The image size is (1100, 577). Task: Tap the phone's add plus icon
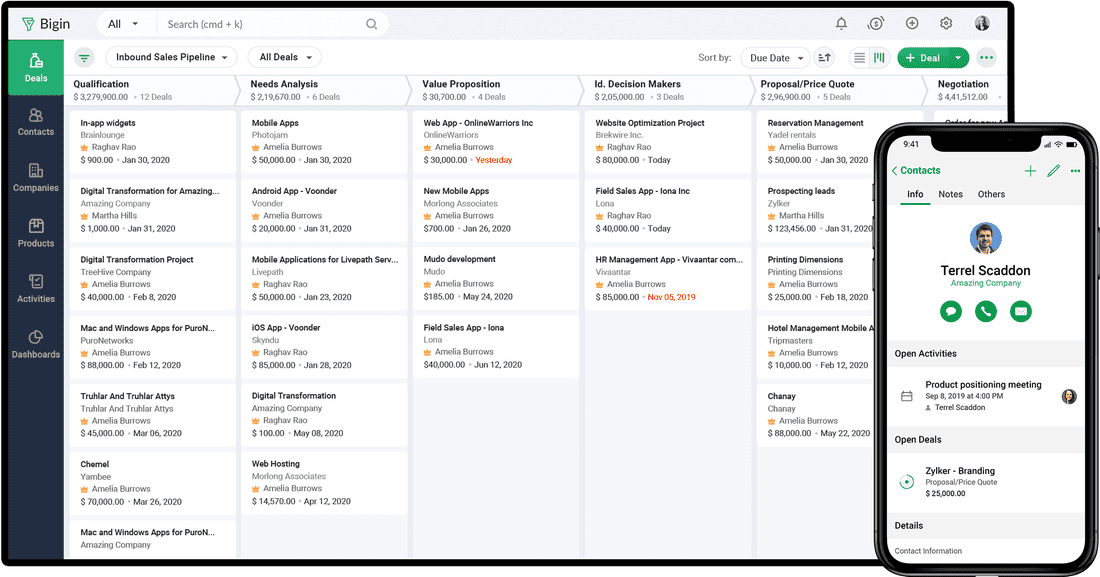pos(1030,171)
